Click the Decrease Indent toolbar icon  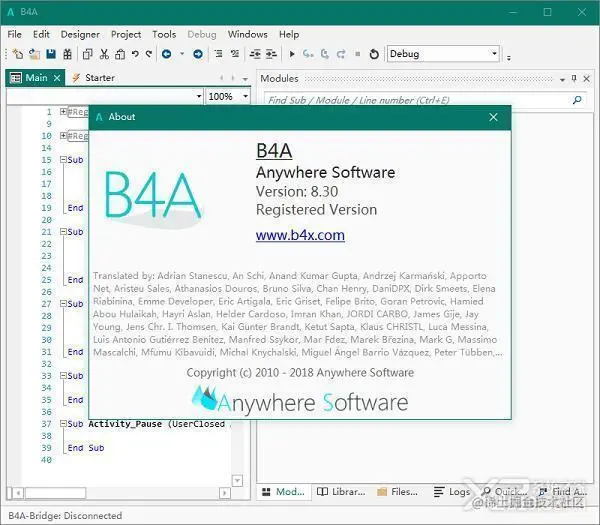[x=255, y=54]
